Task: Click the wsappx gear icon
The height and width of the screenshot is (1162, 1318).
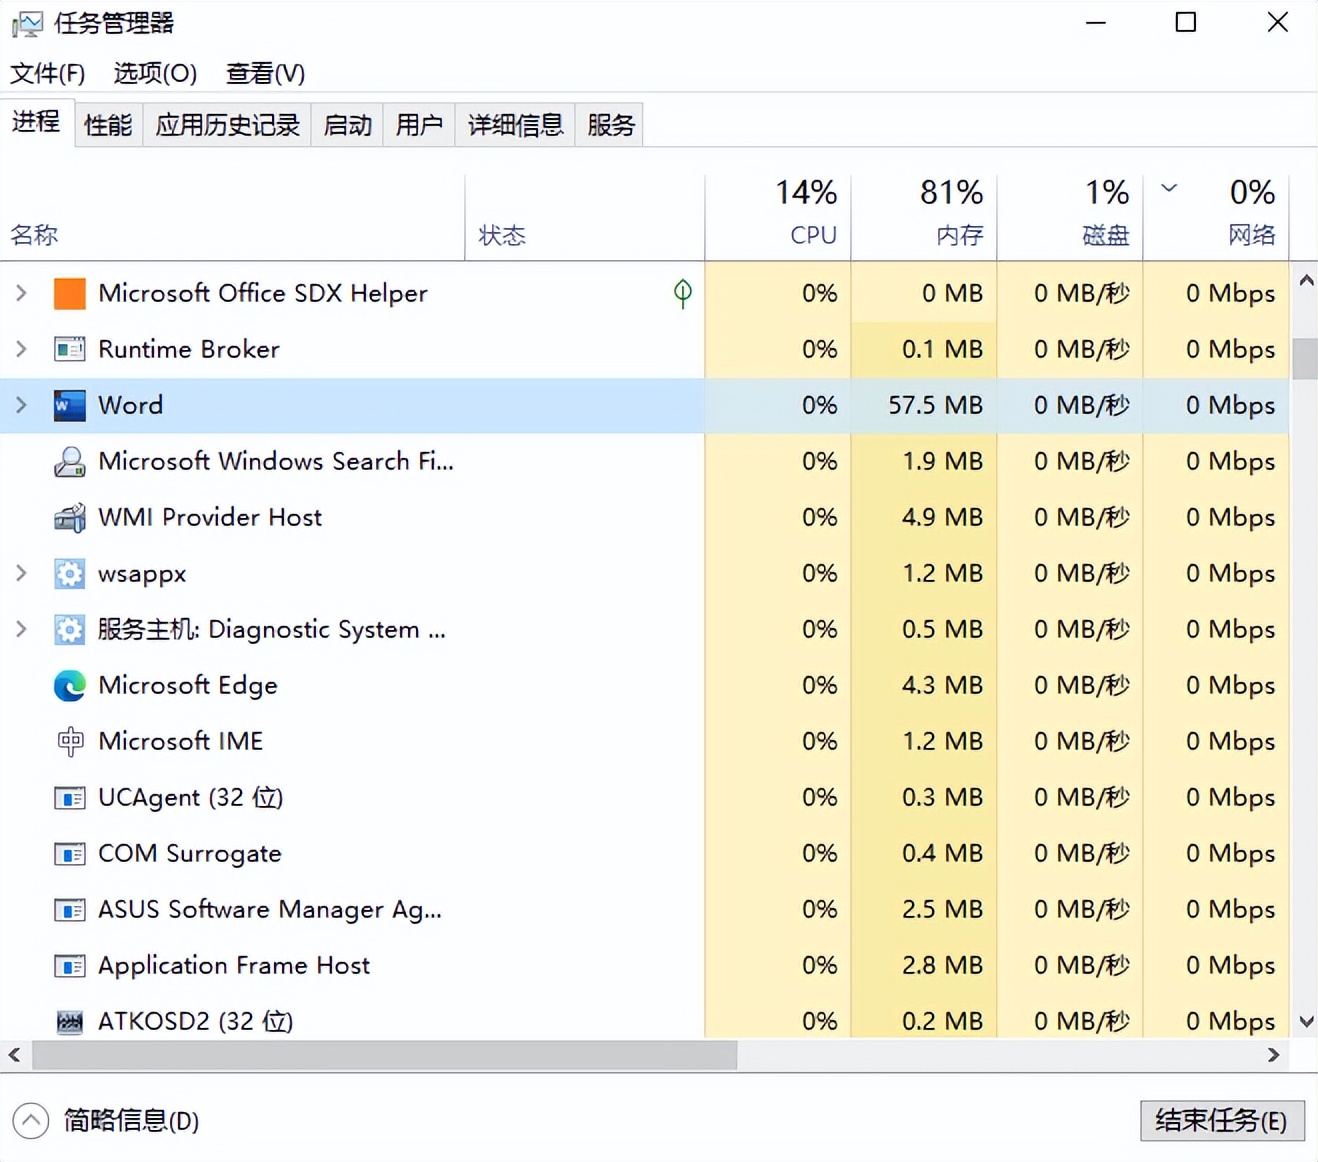Action: [x=69, y=573]
